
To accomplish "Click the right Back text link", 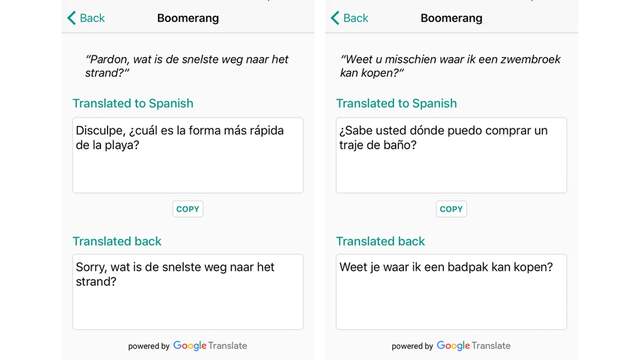I will tap(356, 18).
